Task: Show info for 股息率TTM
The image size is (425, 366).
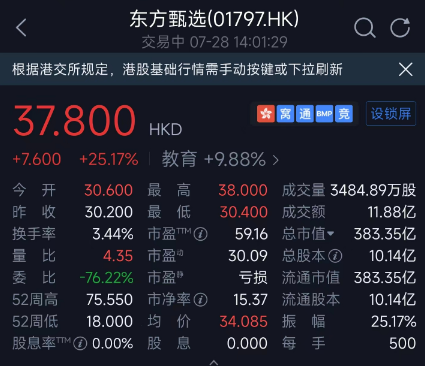Action: pos(80,343)
